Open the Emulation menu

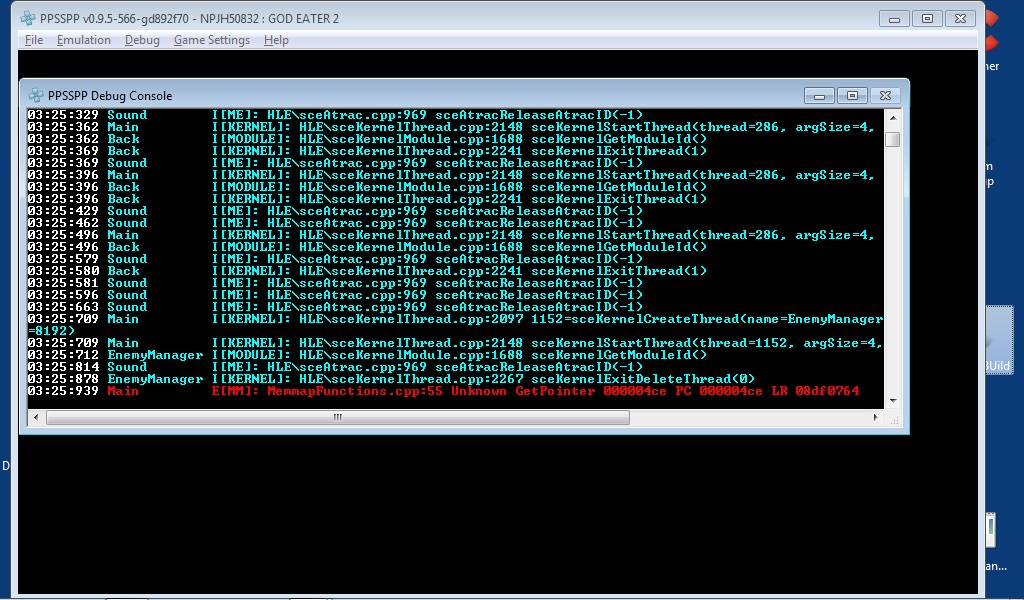[84, 40]
